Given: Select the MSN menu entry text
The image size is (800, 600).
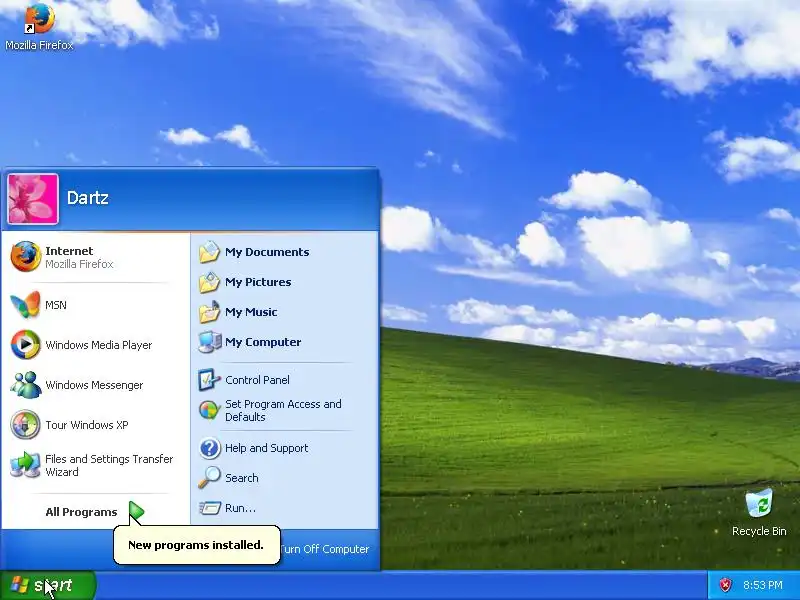Looking at the screenshot, I should point(56,305).
